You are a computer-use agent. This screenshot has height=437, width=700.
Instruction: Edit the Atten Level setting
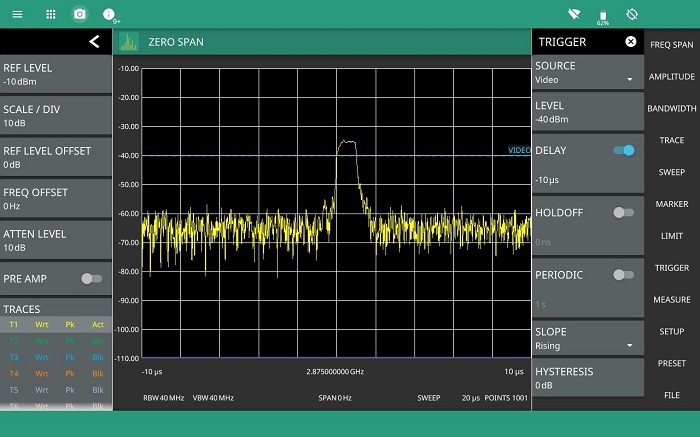tap(56, 240)
